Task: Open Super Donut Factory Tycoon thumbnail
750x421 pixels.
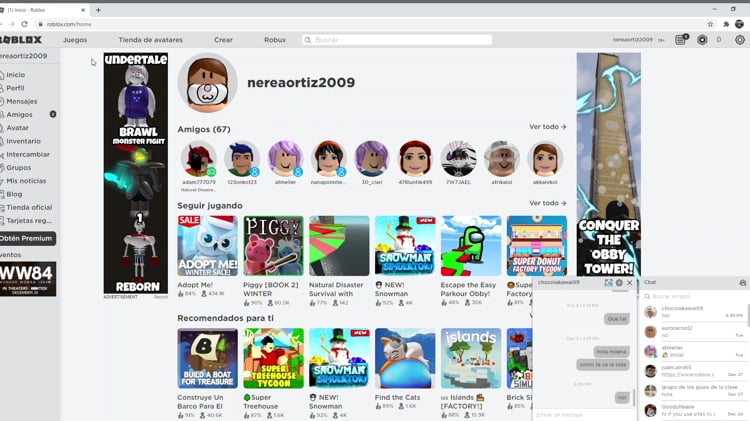Action: (x=537, y=246)
